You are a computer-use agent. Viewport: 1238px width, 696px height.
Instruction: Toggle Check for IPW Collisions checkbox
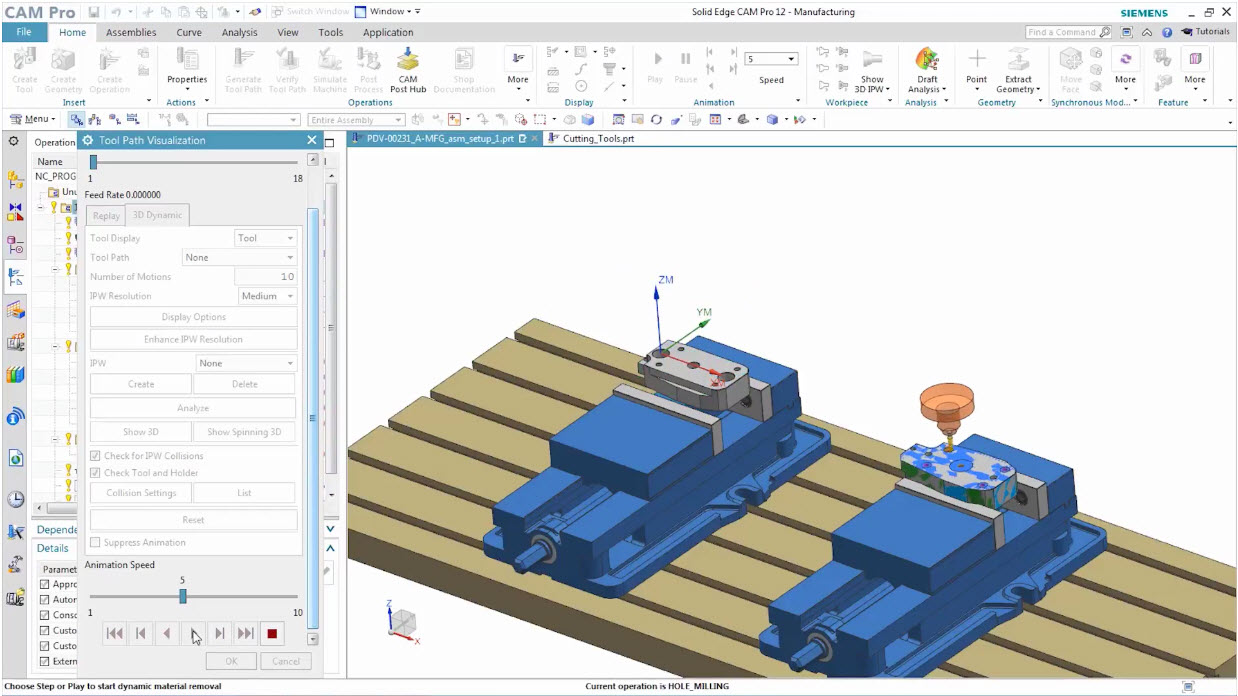(x=95, y=456)
